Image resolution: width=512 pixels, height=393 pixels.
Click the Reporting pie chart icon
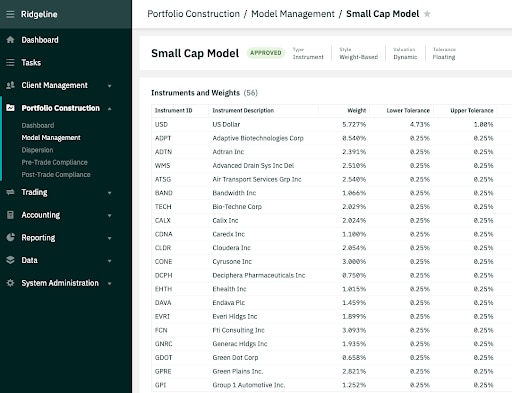tap(10, 237)
